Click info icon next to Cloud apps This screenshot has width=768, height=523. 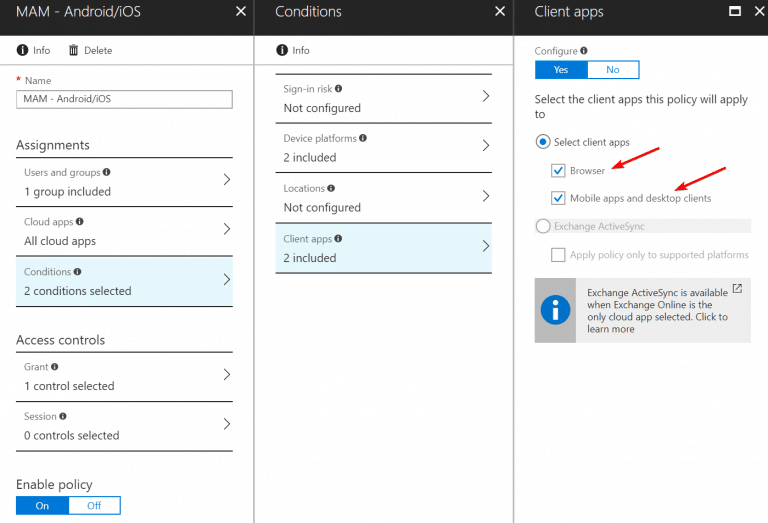79,222
